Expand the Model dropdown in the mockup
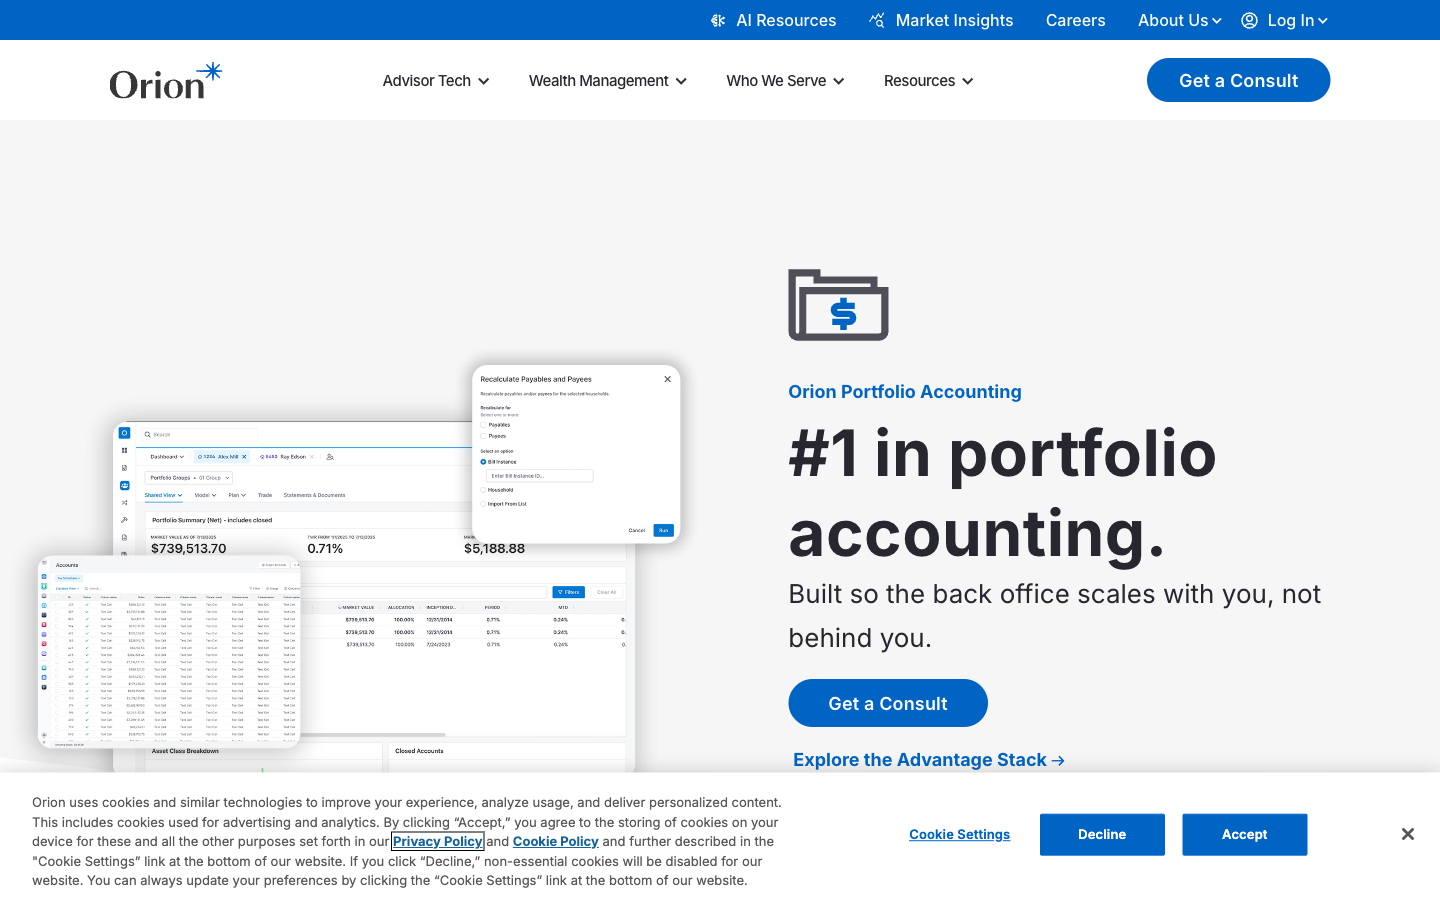Viewport: 1440px width, 900px height. tap(205, 495)
